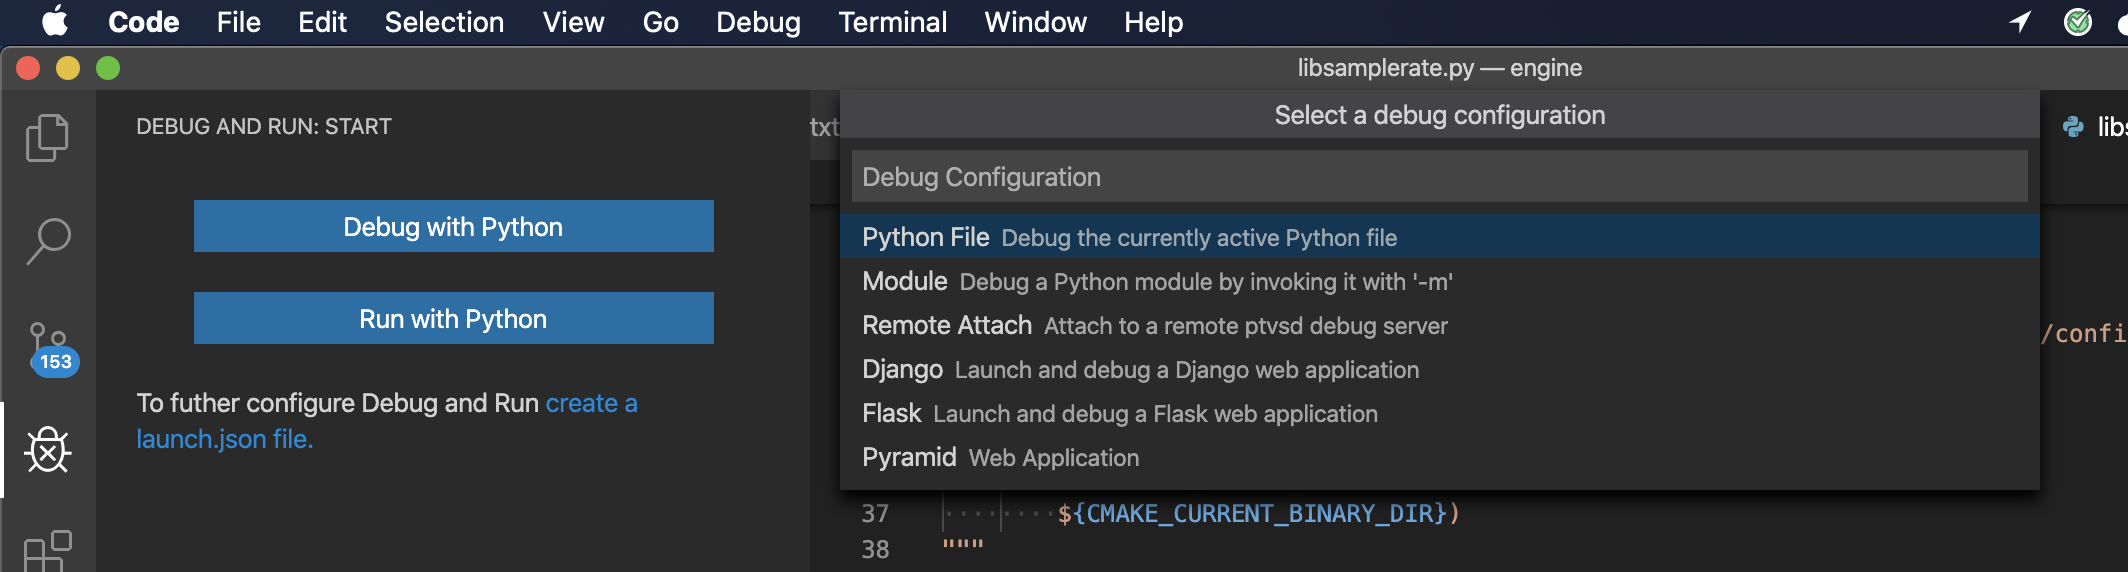The image size is (2128, 572).
Task: Select the Remote Attach debug configuration
Action: [1439, 325]
